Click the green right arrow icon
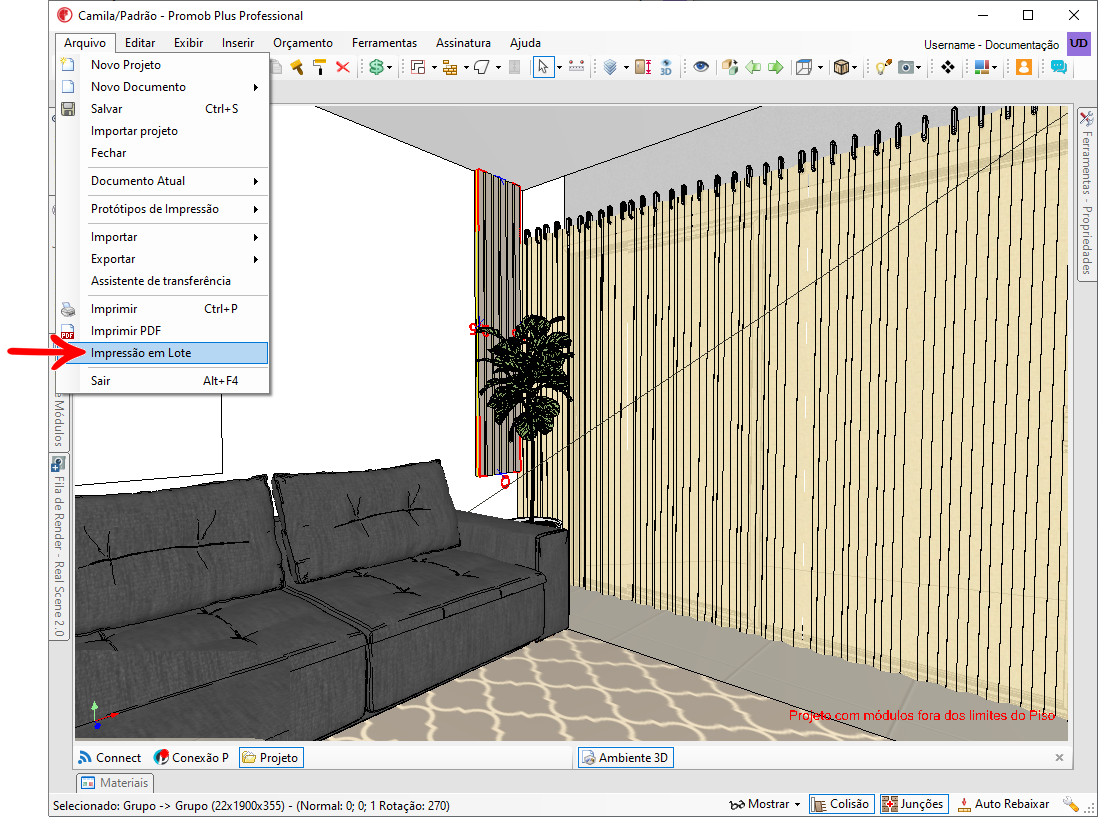 pyautogui.click(x=776, y=67)
